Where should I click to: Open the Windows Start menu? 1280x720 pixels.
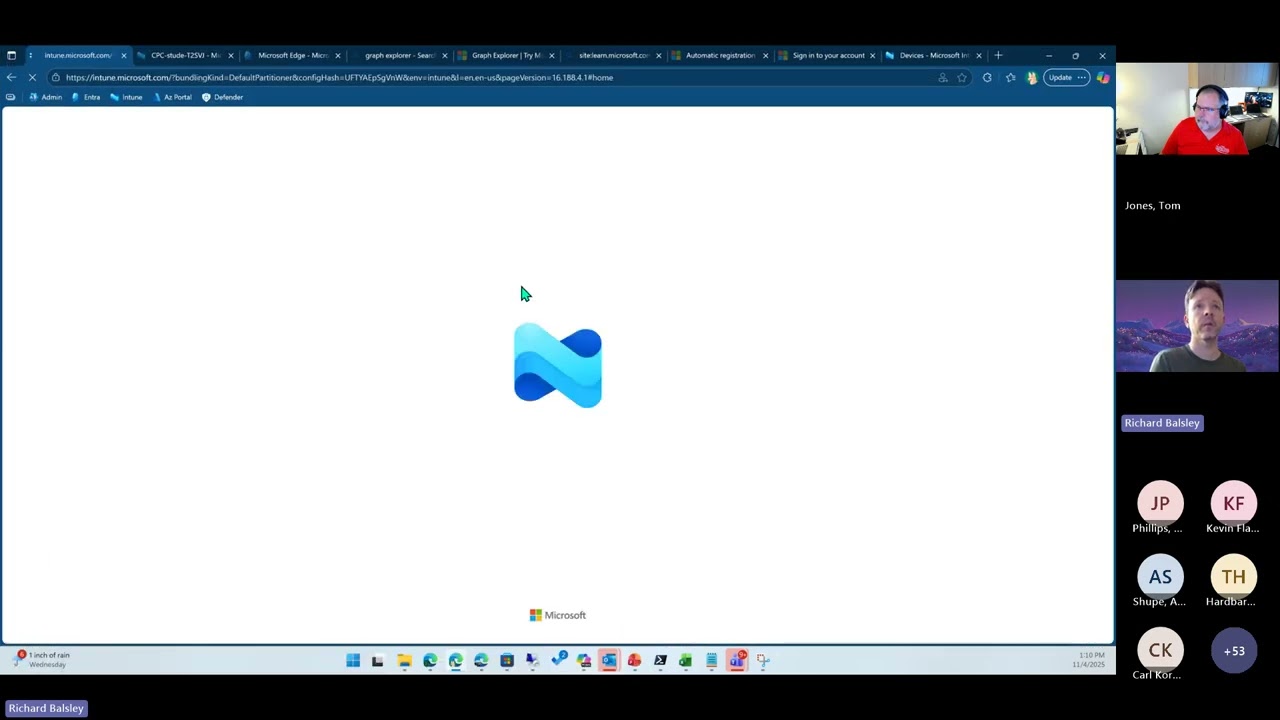click(353, 660)
